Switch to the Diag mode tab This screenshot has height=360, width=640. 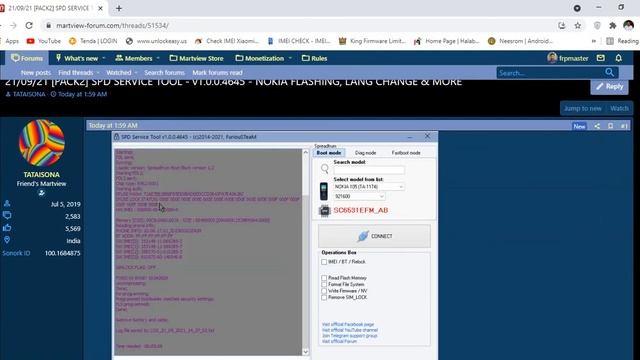point(365,153)
